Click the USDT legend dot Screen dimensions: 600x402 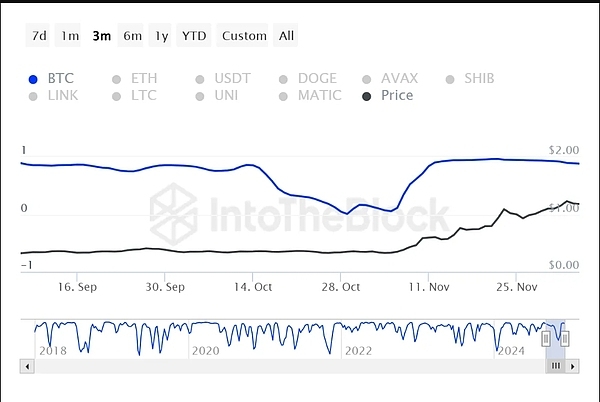pos(200,79)
